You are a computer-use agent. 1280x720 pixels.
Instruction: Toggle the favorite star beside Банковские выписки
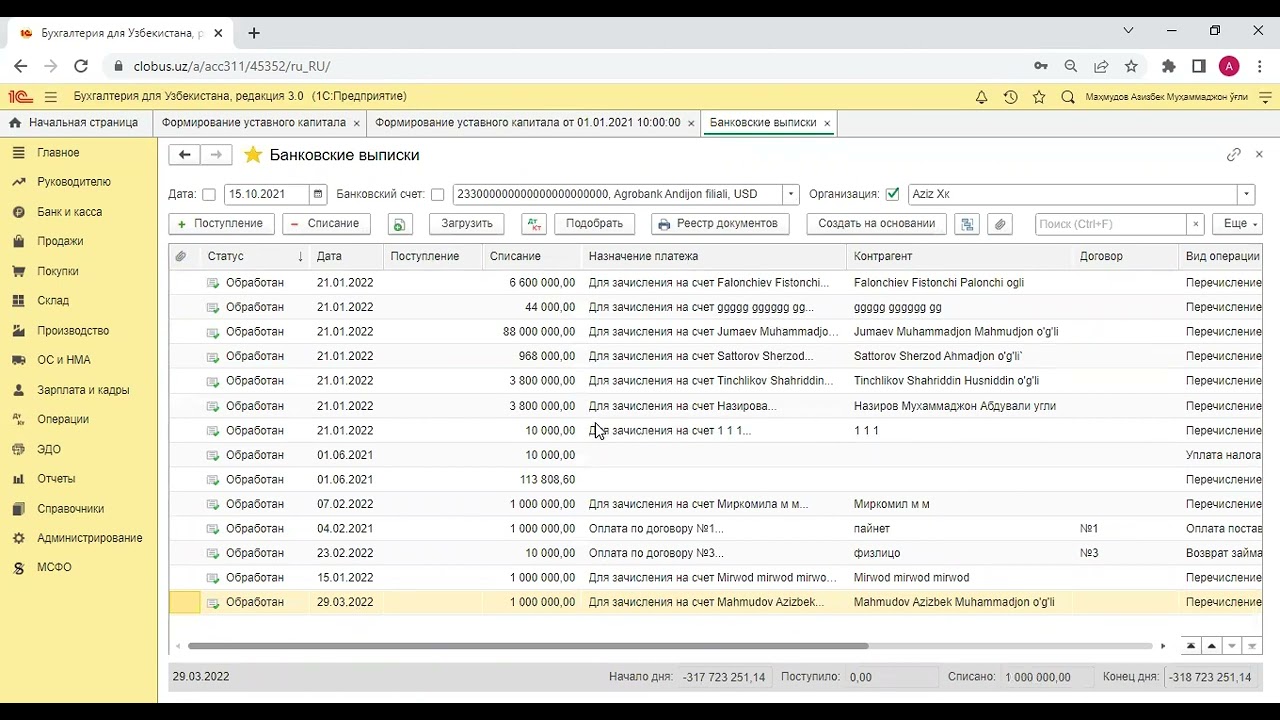click(253, 155)
